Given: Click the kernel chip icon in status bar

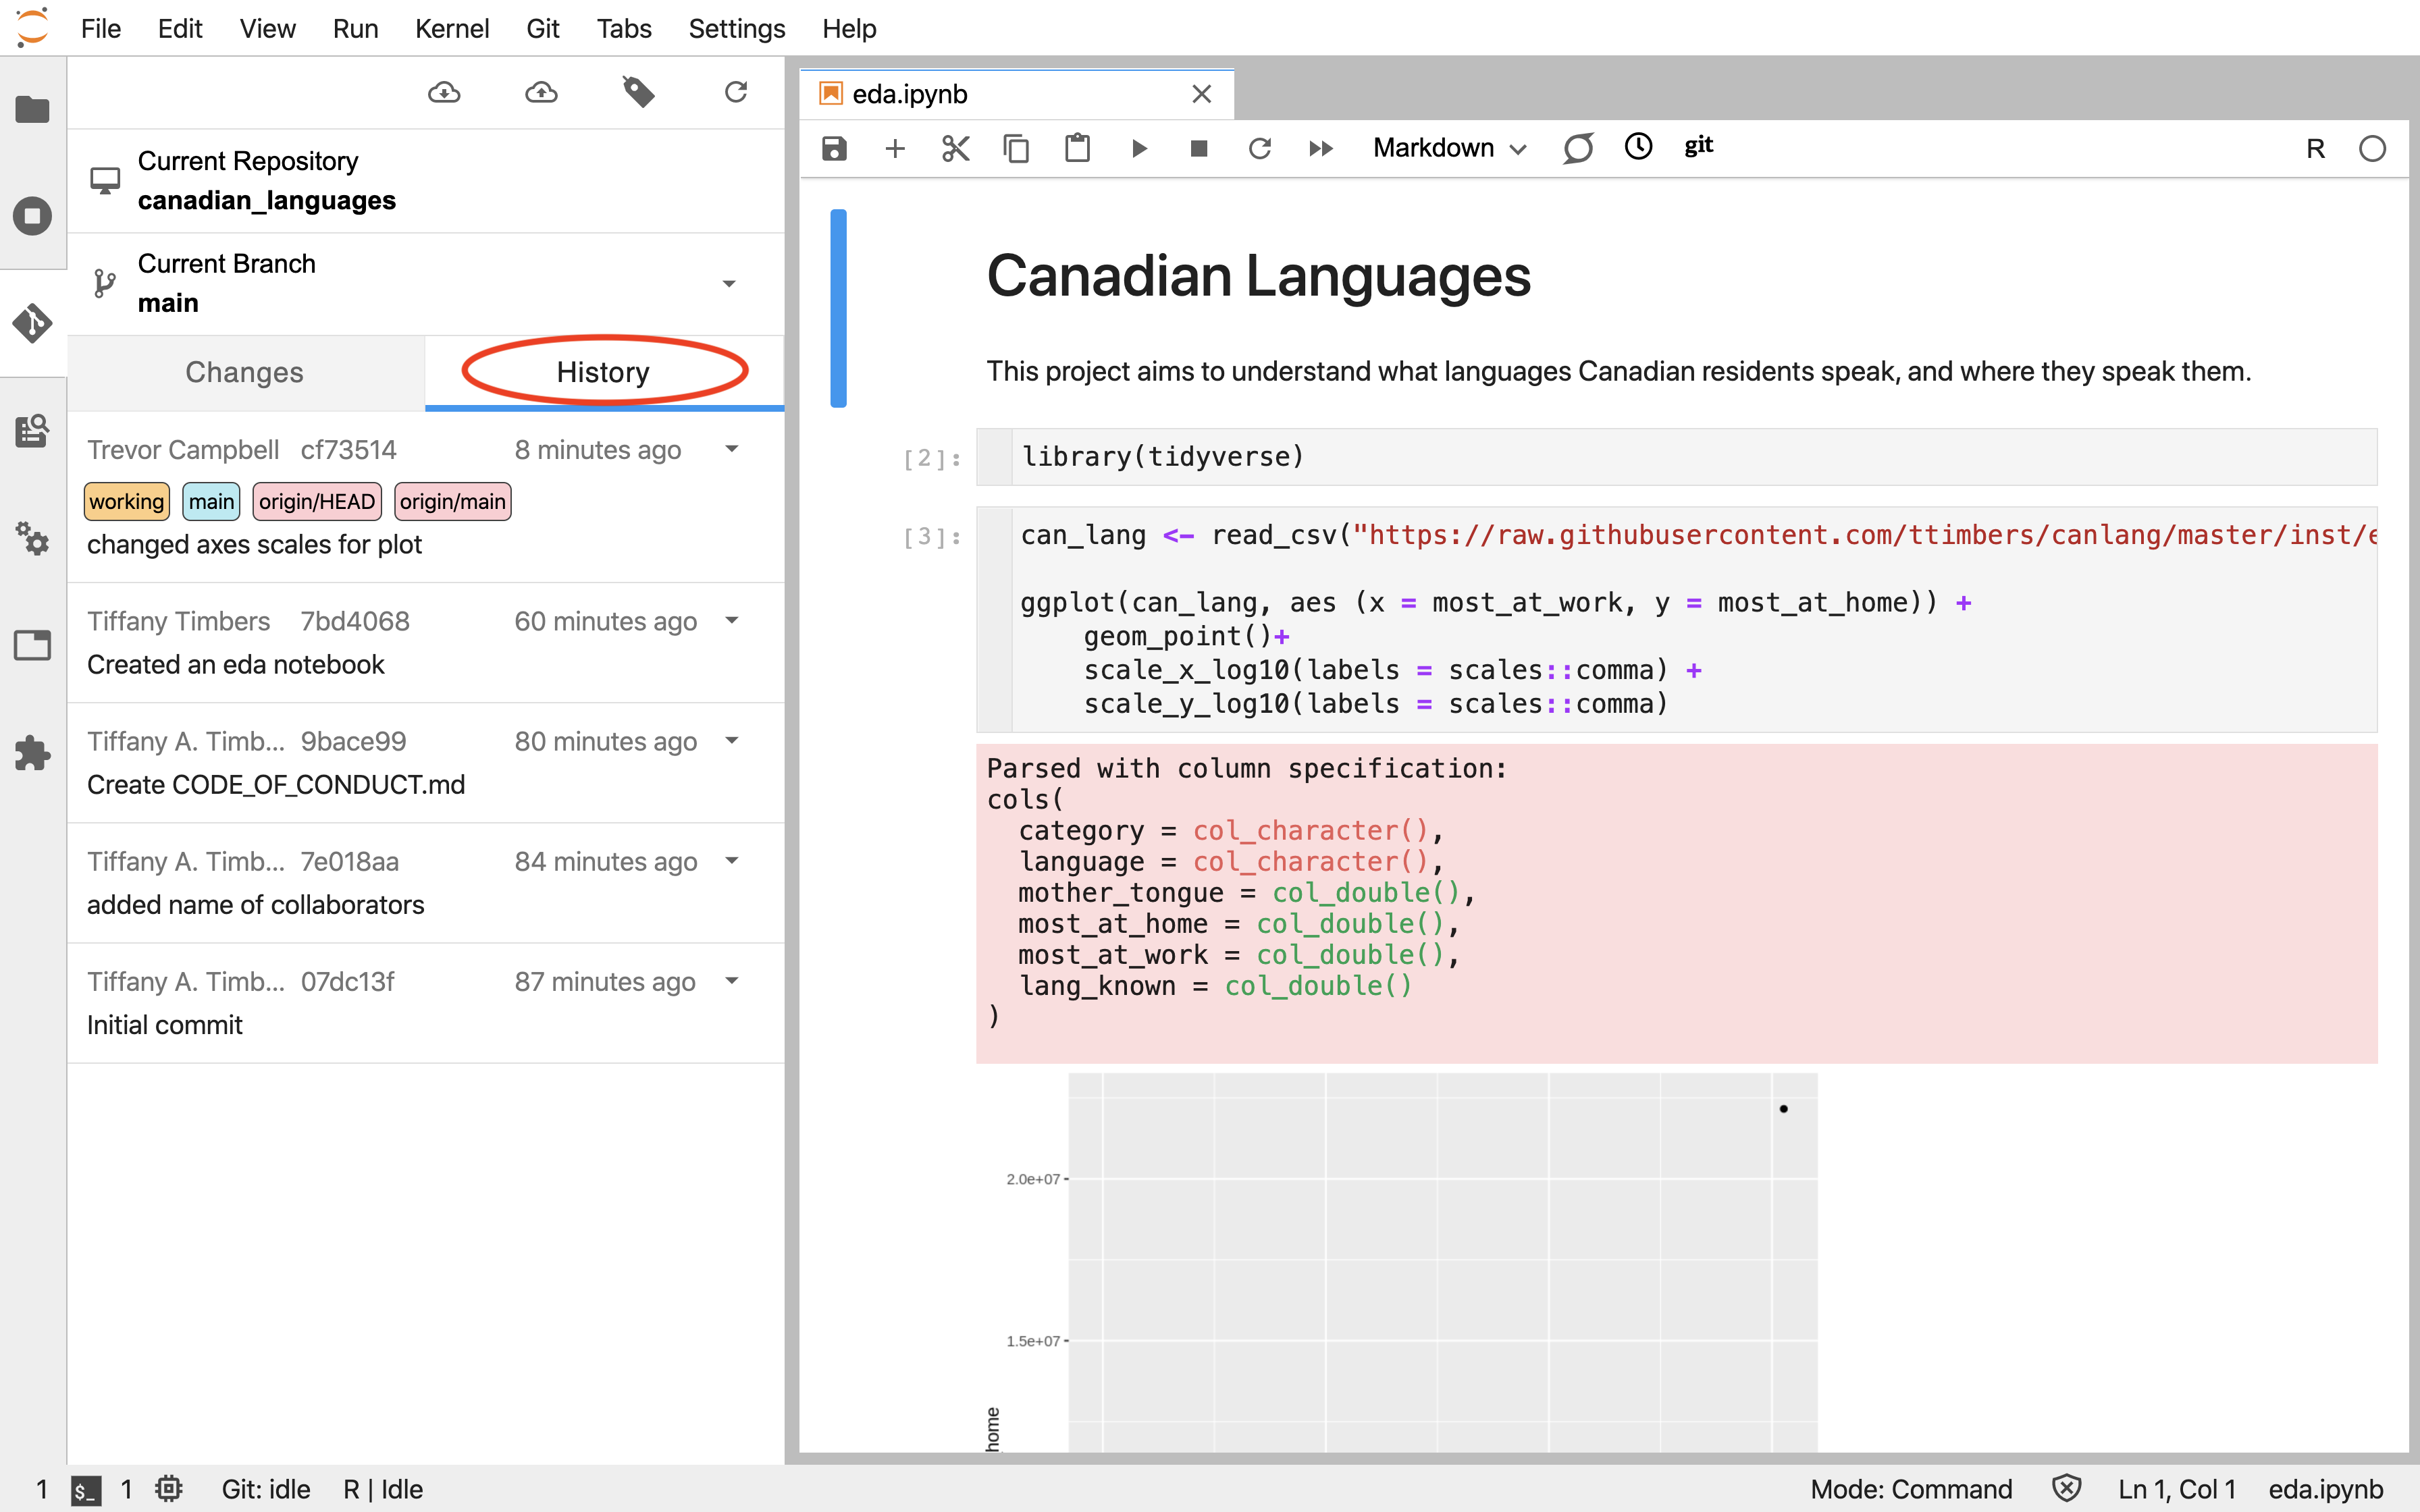Looking at the screenshot, I should pos(169,1489).
